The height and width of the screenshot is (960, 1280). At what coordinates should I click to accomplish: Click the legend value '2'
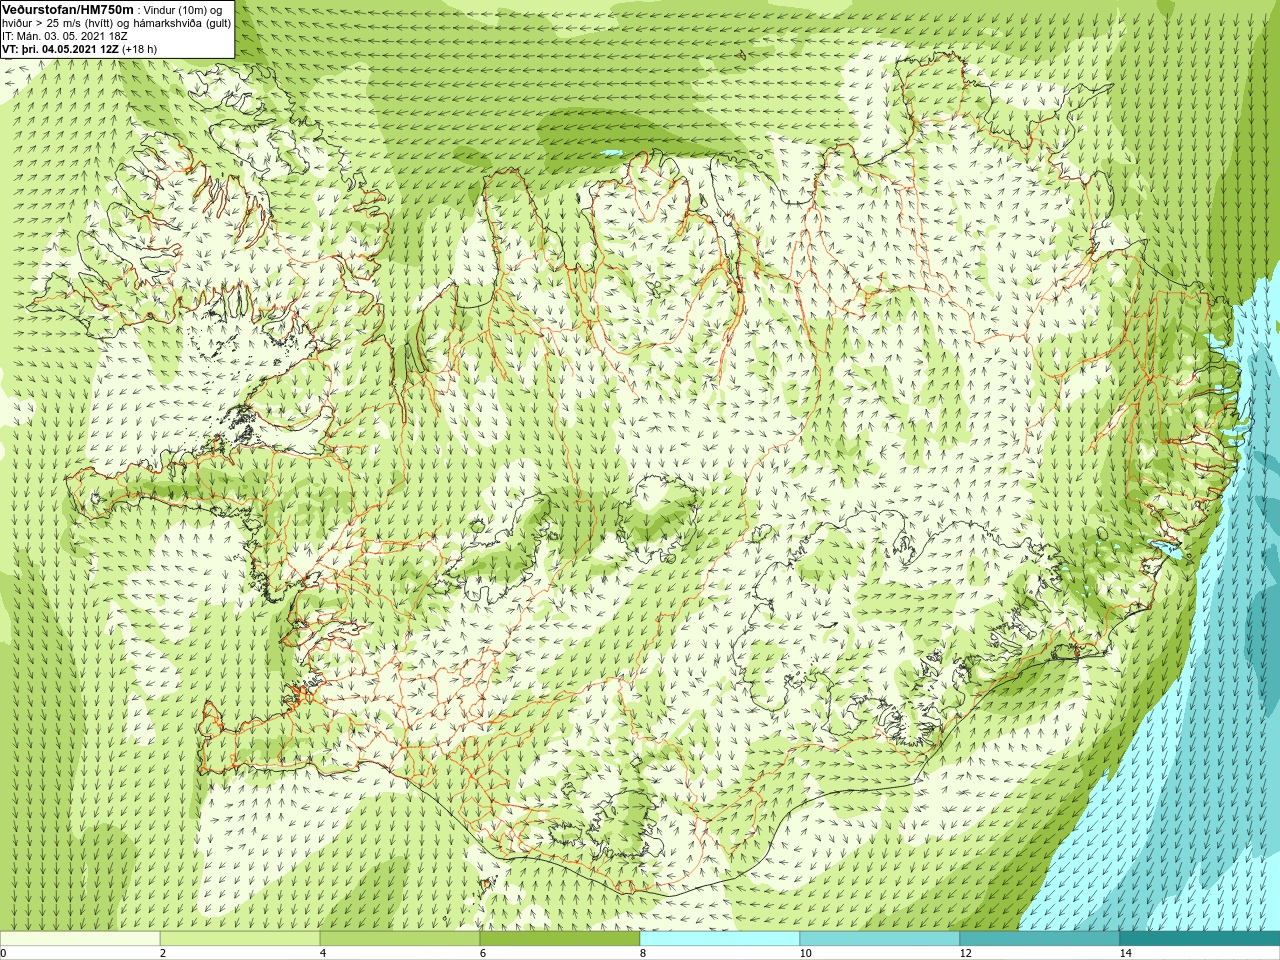(163, 953)
